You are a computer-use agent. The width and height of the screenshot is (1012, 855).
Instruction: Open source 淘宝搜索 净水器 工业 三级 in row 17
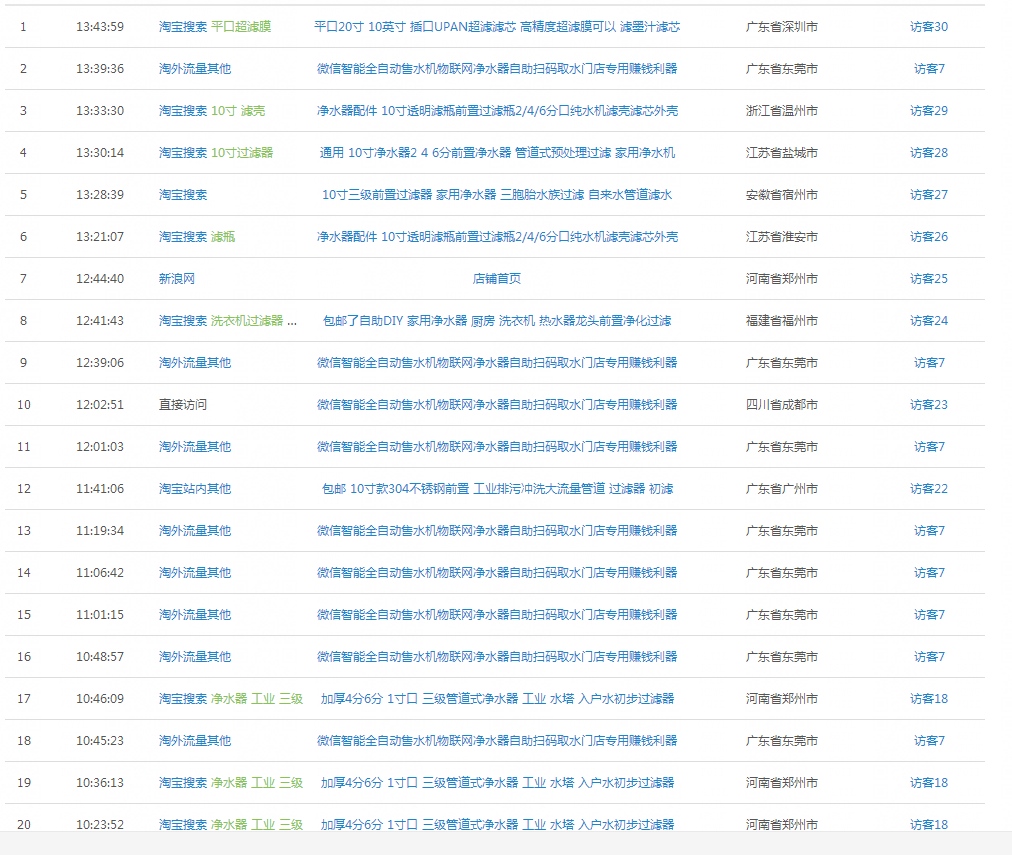click(x=231, y=698)
